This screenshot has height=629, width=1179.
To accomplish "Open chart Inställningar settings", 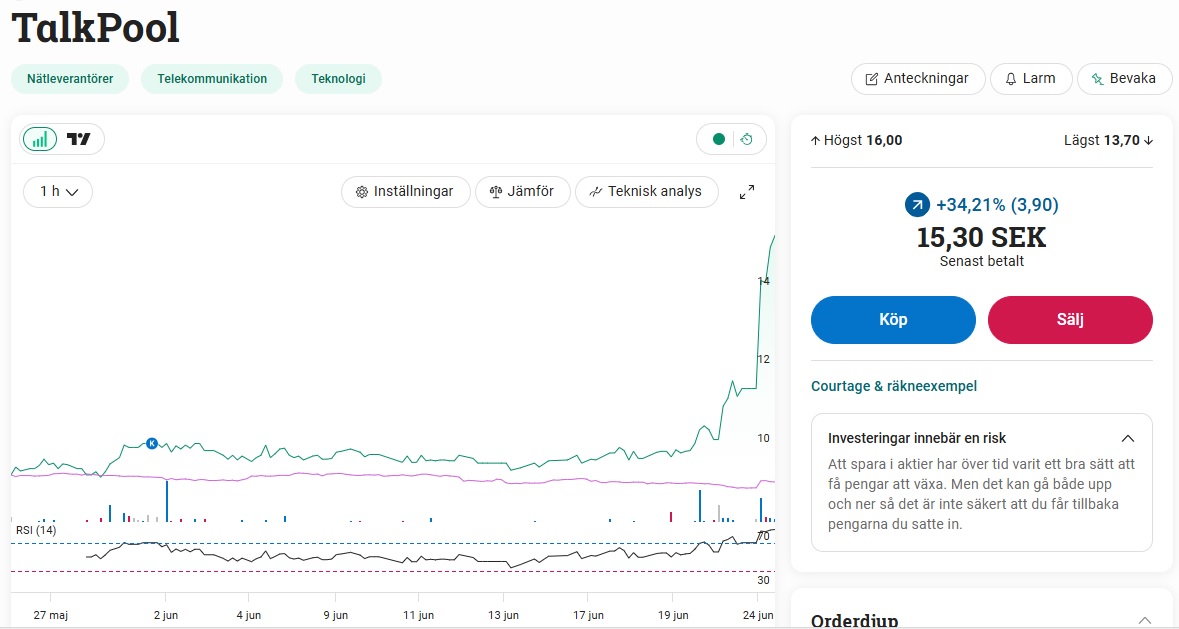I will tap(405, 192).
